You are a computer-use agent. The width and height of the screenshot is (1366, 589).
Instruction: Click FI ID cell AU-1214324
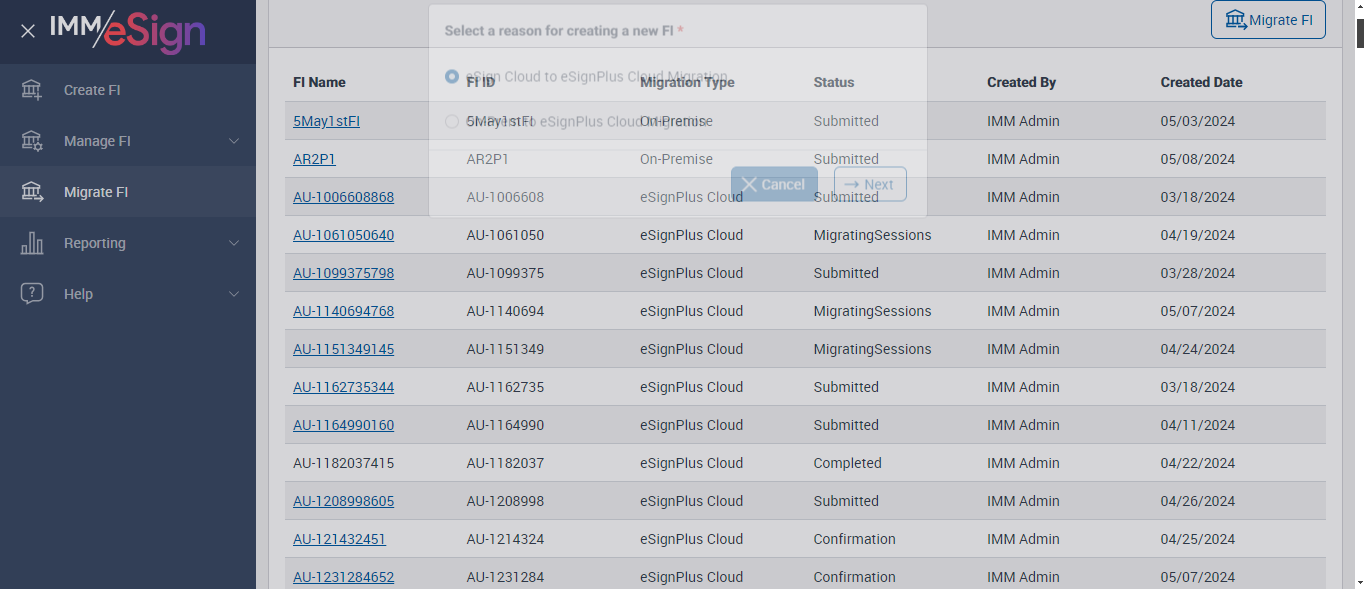[505, 539]
